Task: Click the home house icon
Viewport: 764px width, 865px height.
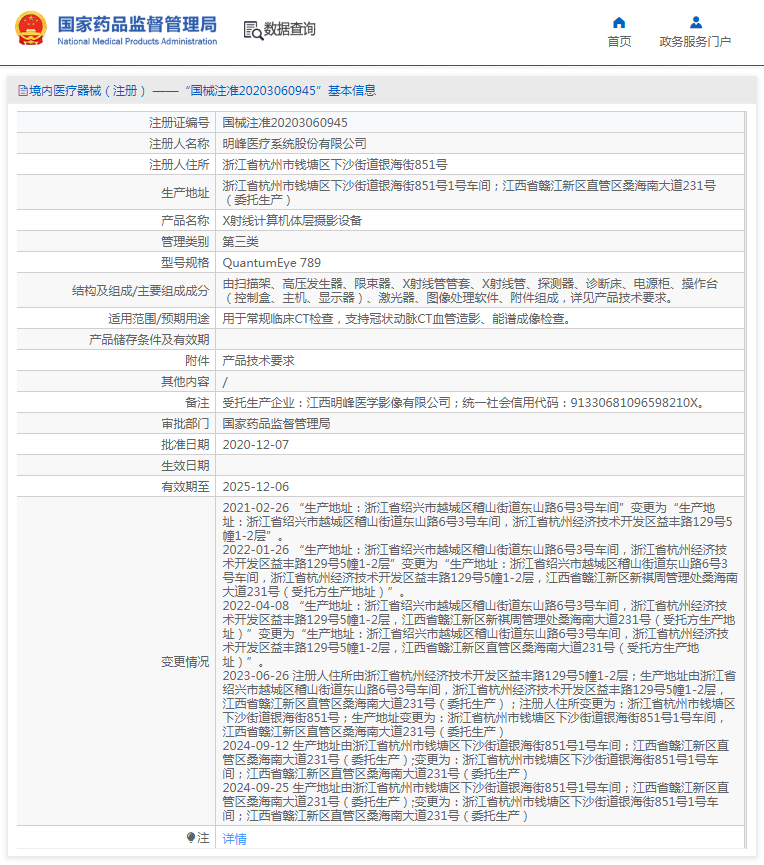Action: pos(619,23)
